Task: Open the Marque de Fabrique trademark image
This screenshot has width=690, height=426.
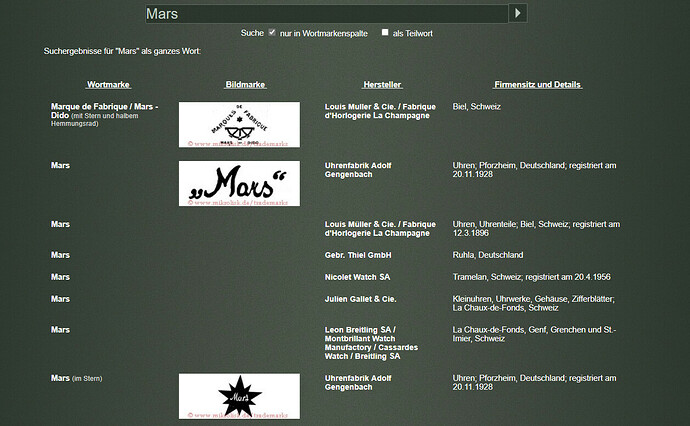Action: (239, 125)
